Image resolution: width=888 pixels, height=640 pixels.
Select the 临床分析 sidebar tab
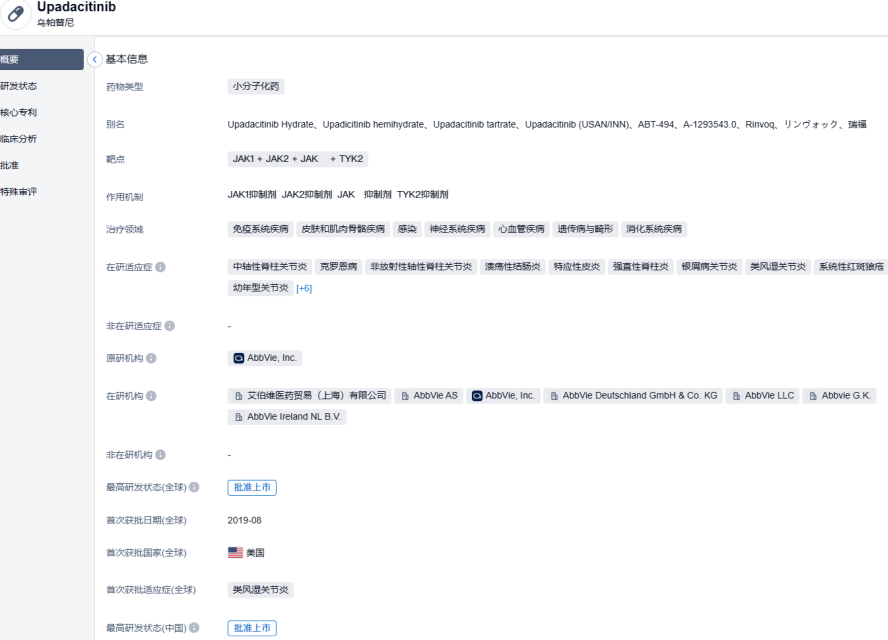tap(20, 139)
